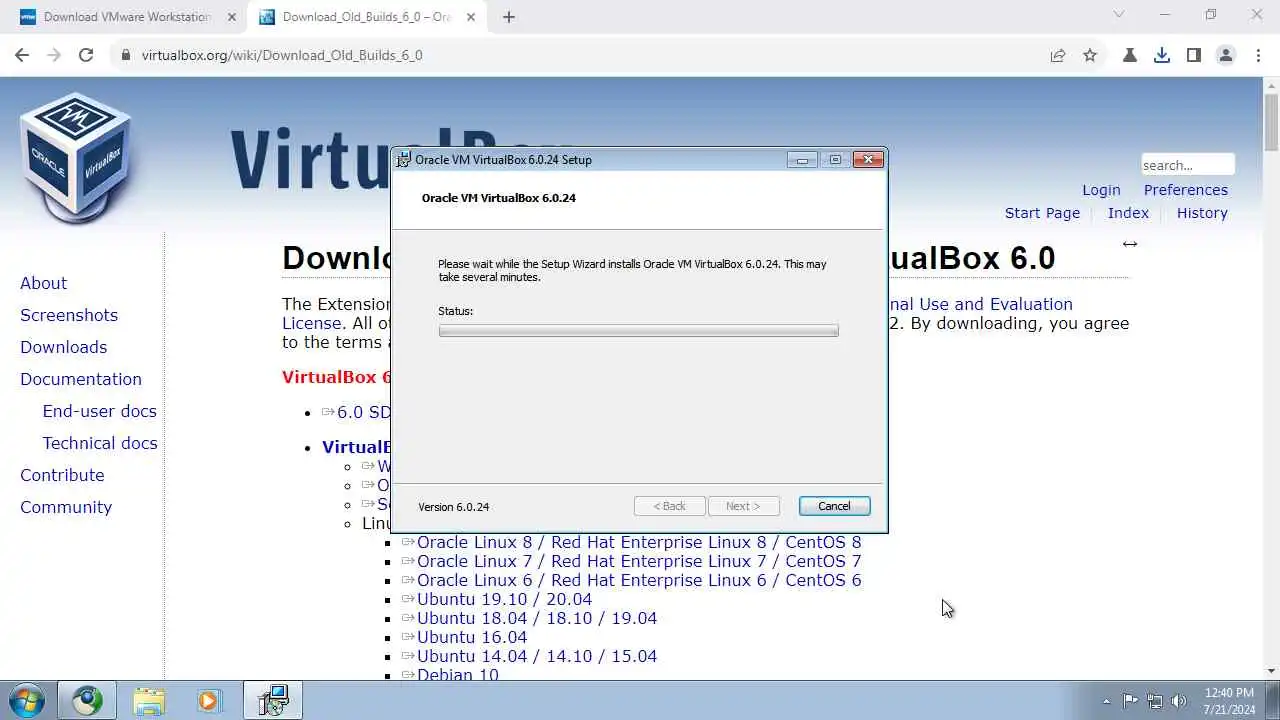Screen dimensions: 1280x720
Task: Toggle the Chrome side panel icon
Action: [x=1194, y=55]
